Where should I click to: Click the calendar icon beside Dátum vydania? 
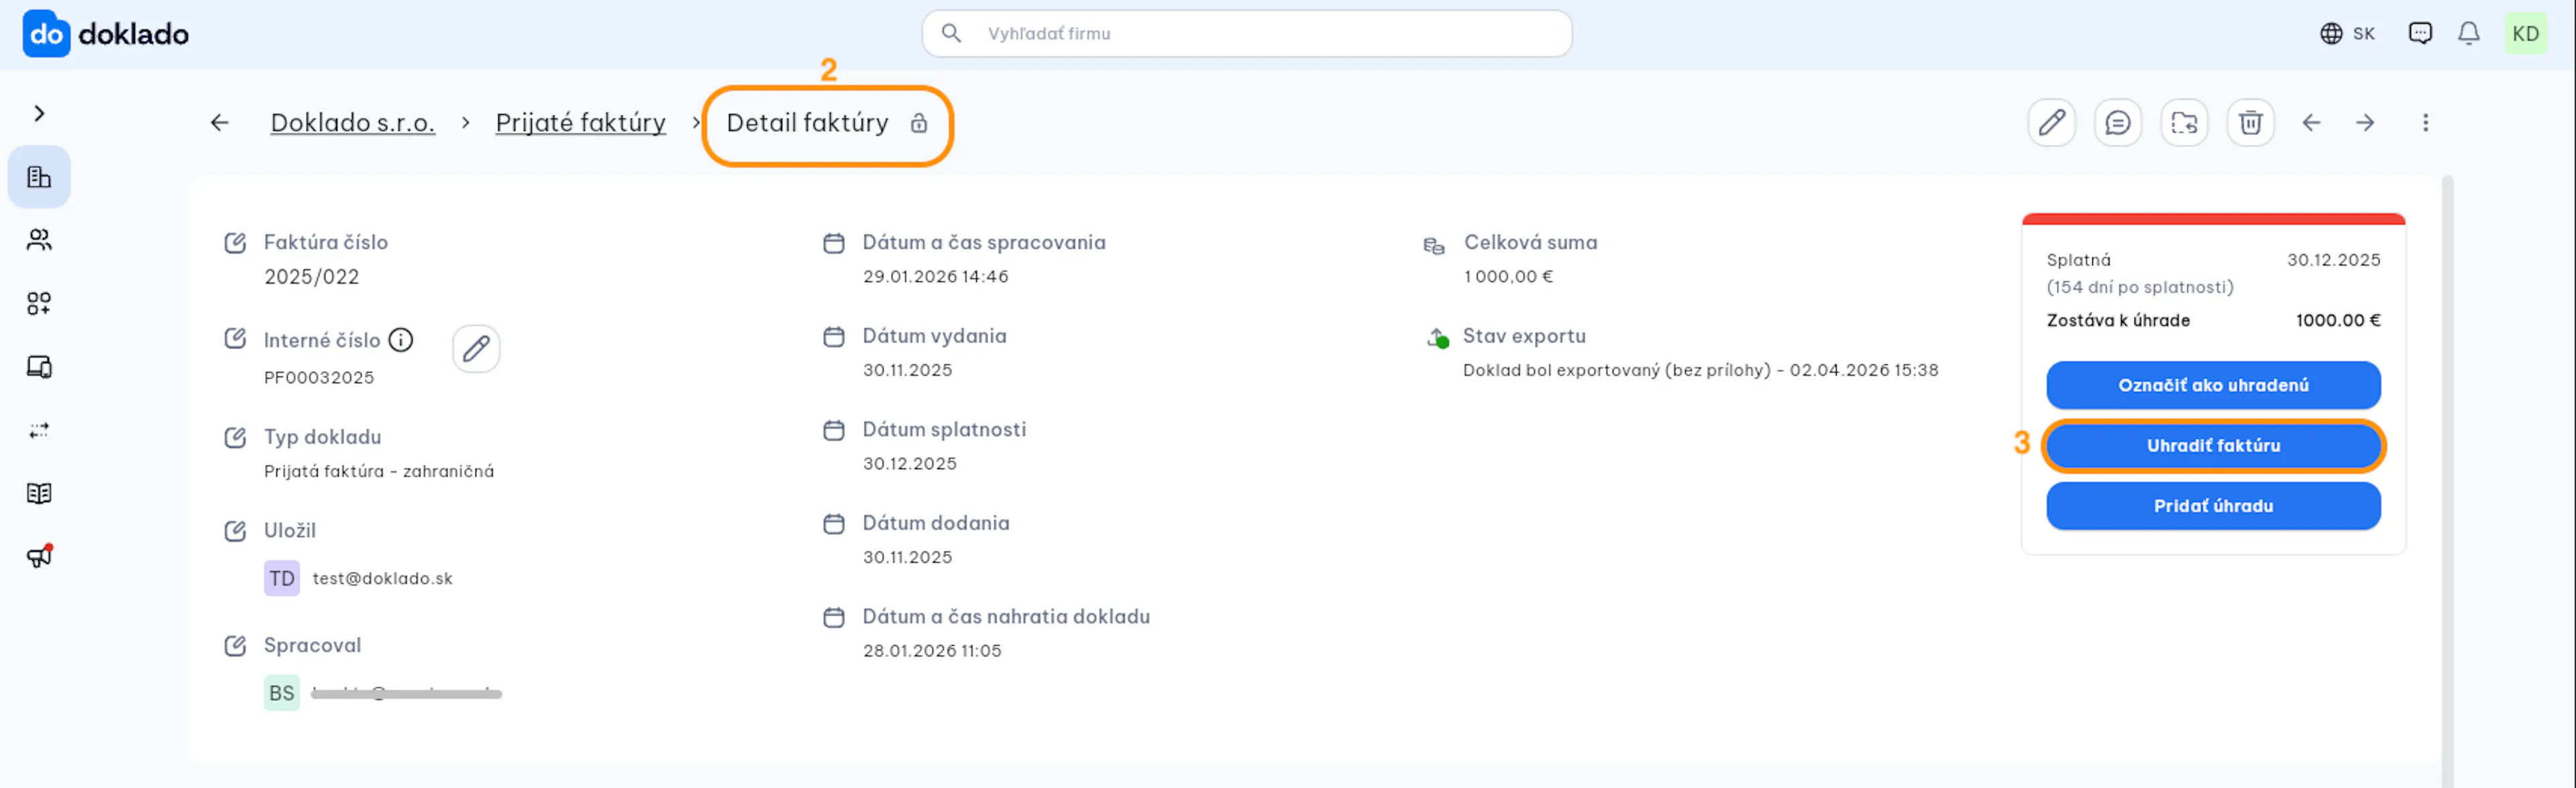[x=833, y=337]
